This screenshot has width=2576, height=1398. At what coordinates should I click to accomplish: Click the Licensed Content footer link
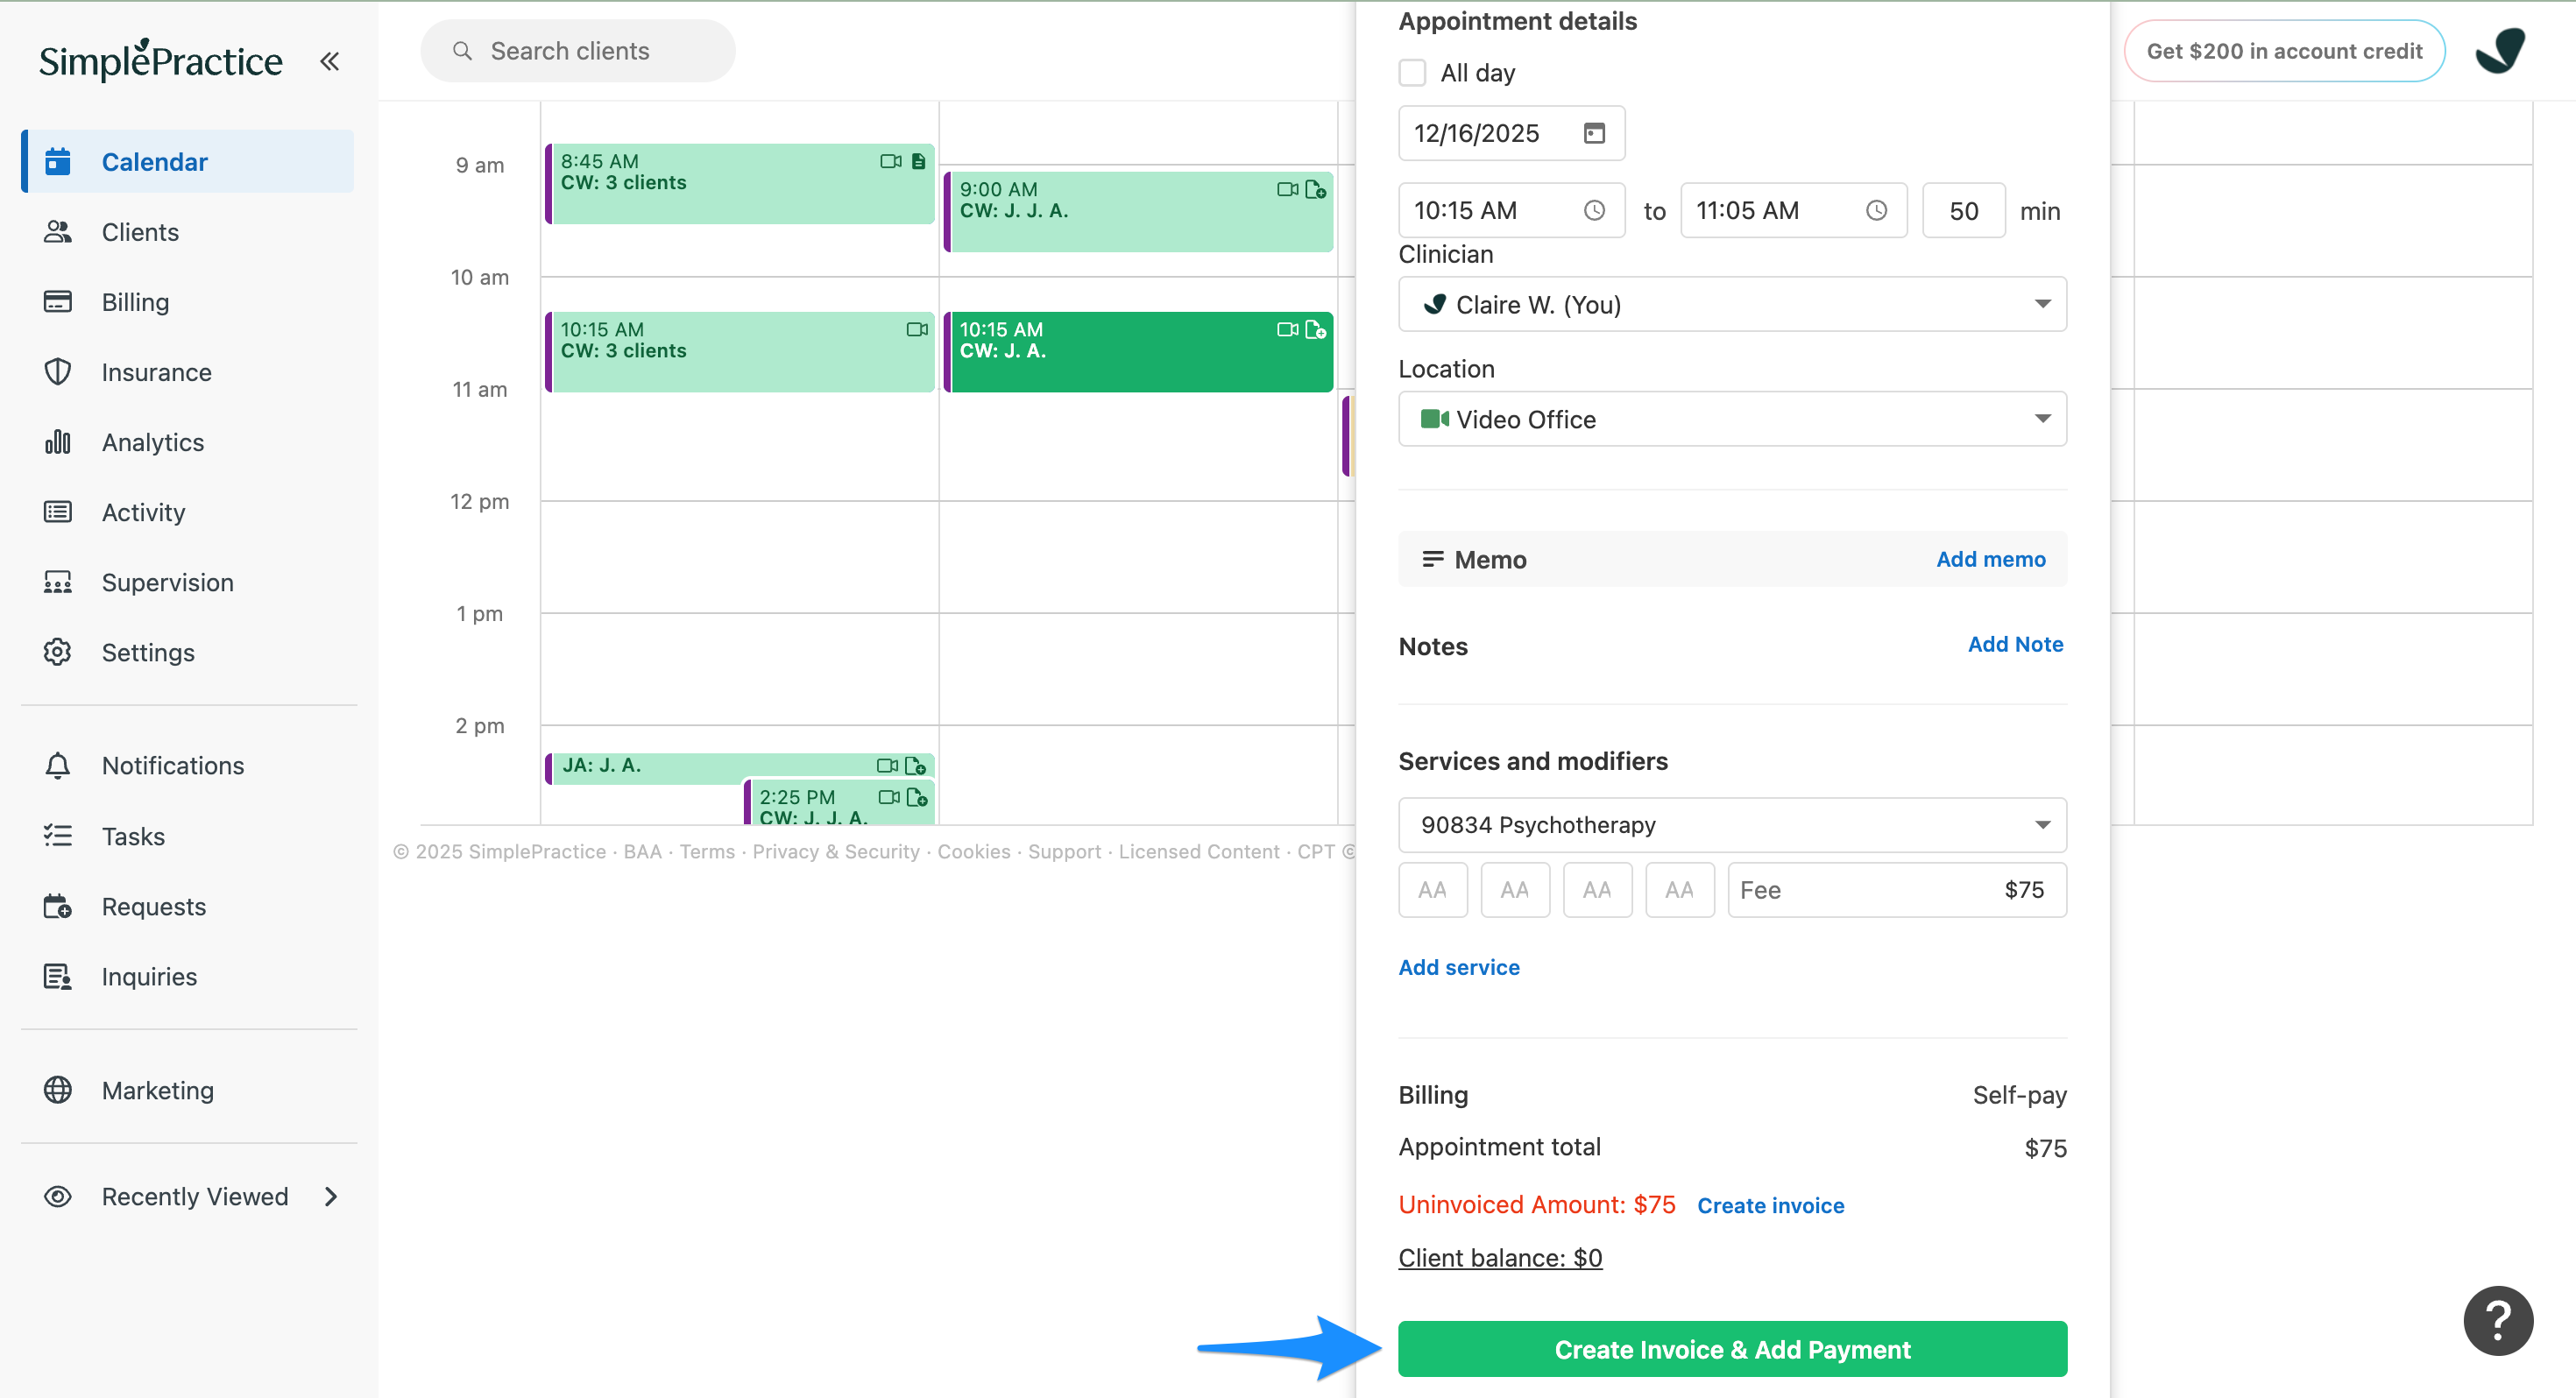click(x=1199, y=851)
